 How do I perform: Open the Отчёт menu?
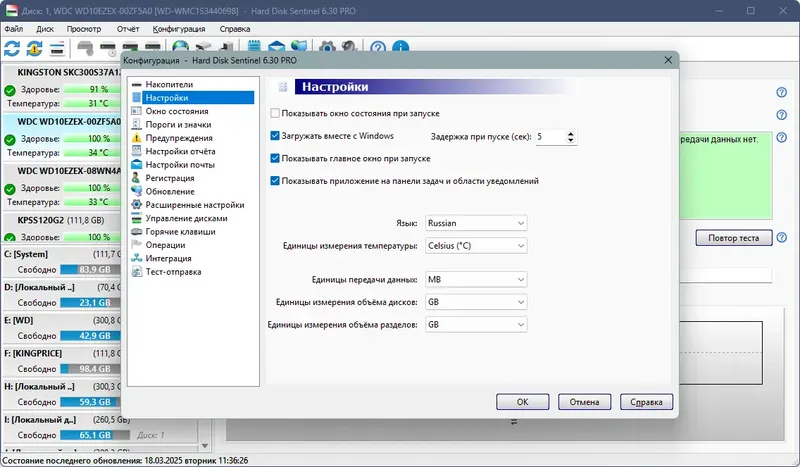click(x=128, y=29)
